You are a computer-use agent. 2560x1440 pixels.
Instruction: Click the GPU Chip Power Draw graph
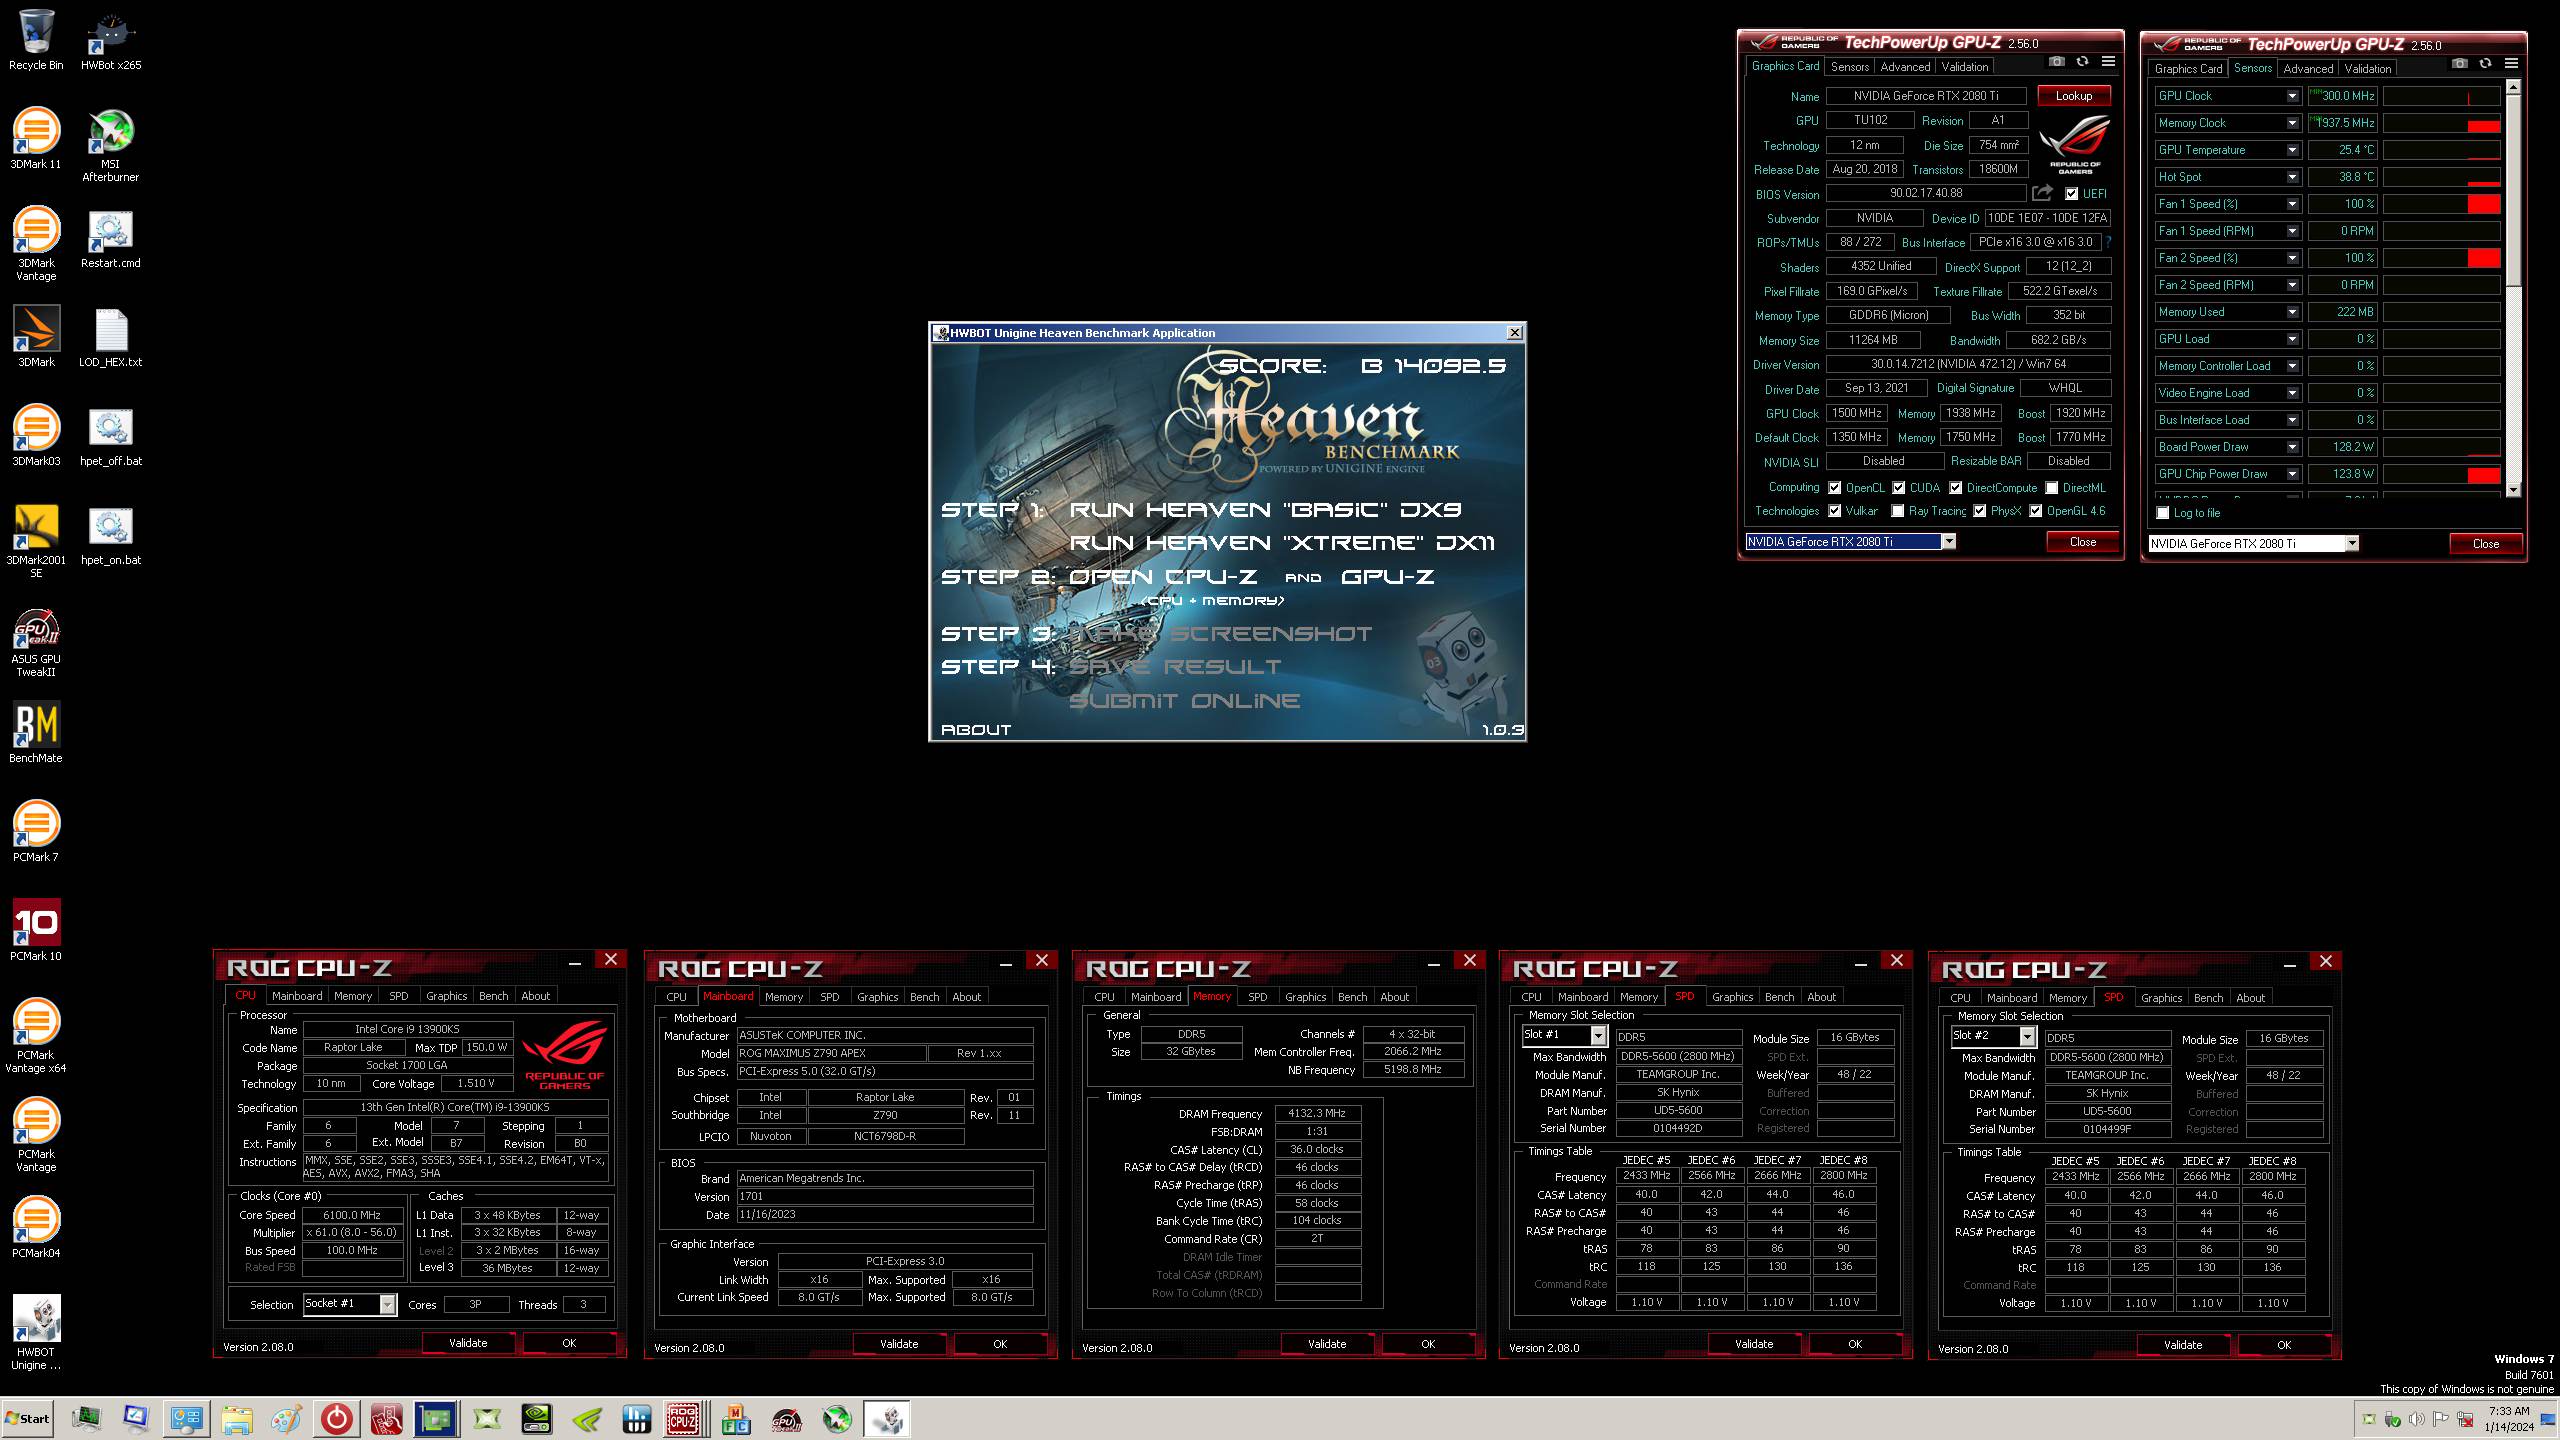[x=2442, y=474]
